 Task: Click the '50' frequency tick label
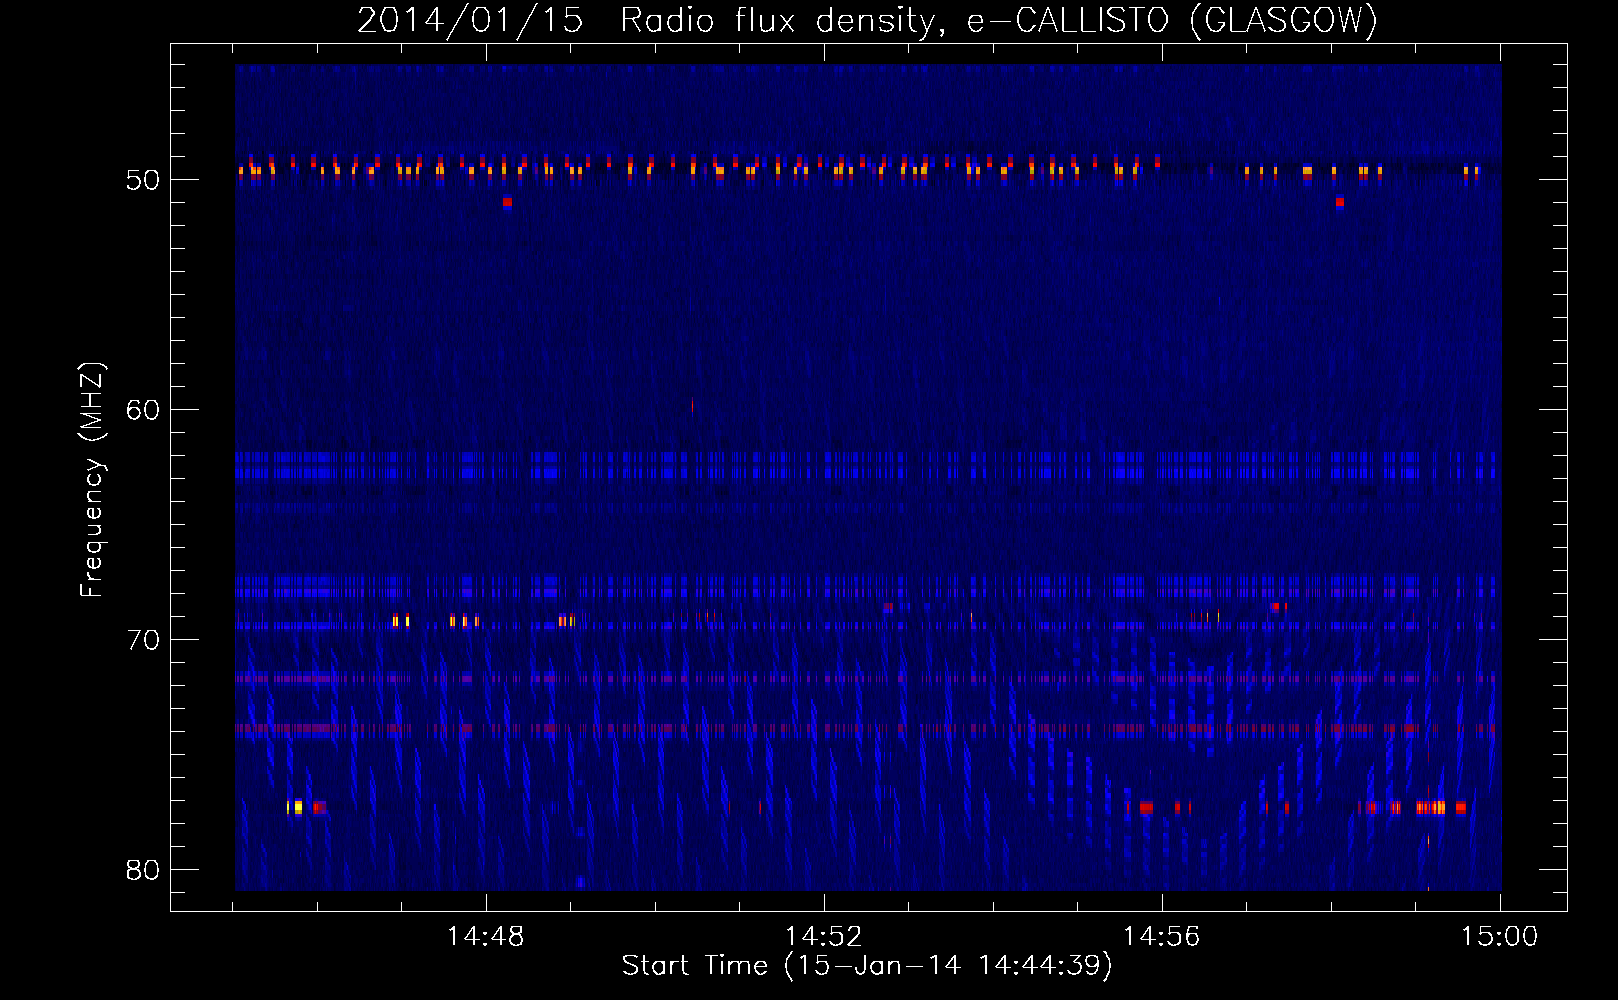[x=144, y=180]
